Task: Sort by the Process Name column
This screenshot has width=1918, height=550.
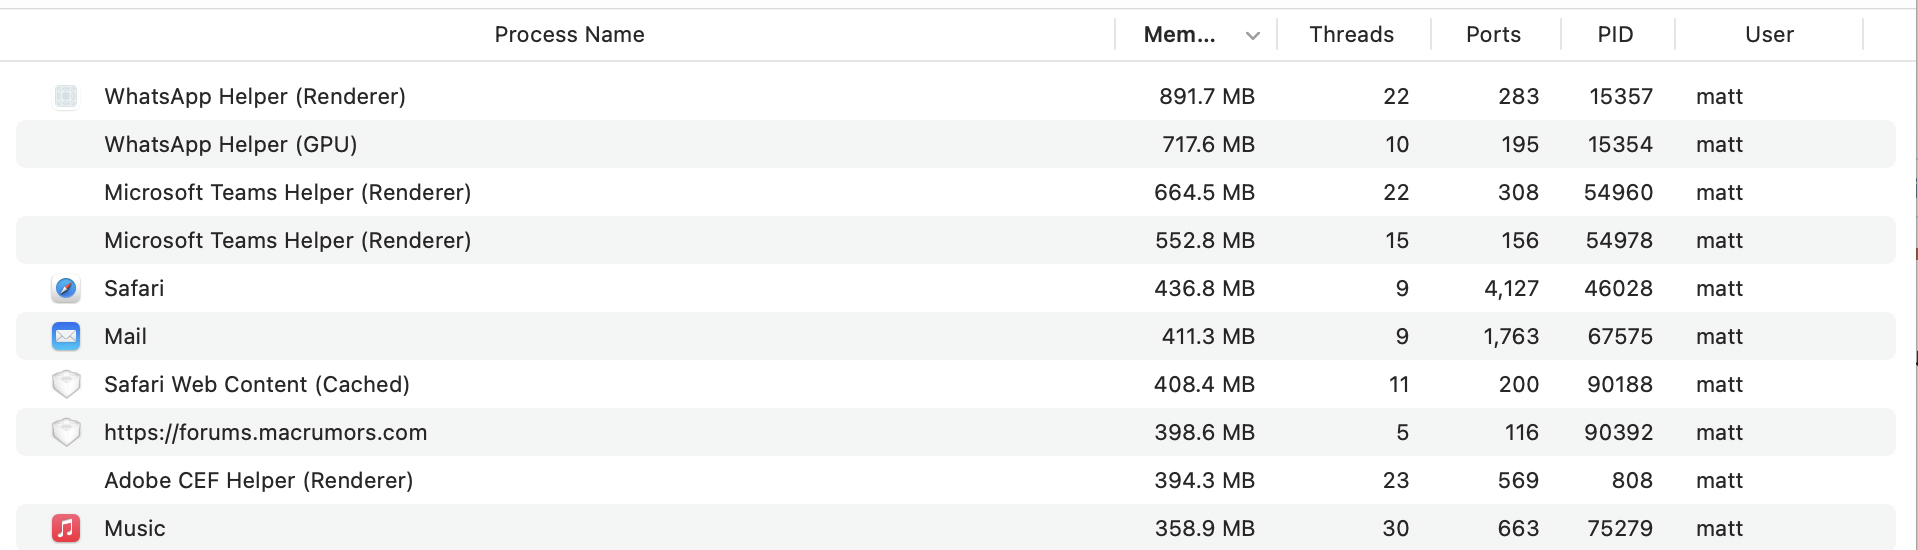Action: pos(569,35)
